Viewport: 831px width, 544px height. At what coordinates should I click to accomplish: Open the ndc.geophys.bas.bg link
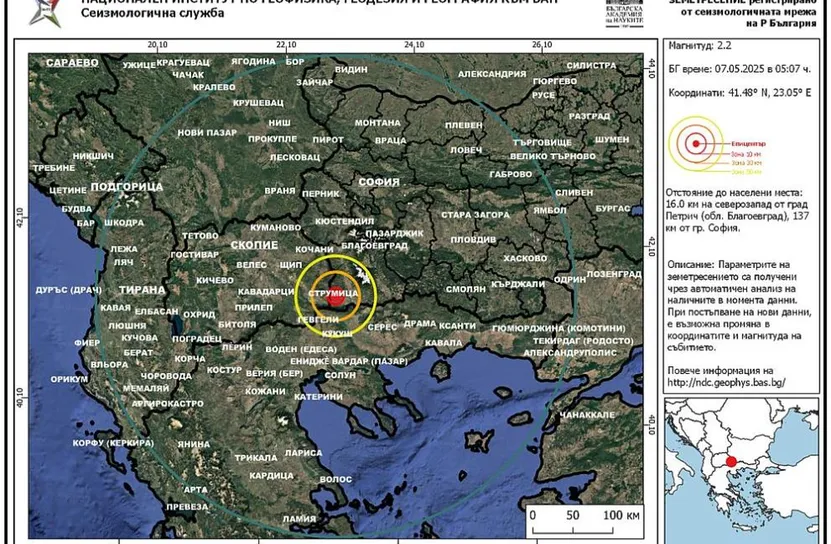click(x=726, y=382)
